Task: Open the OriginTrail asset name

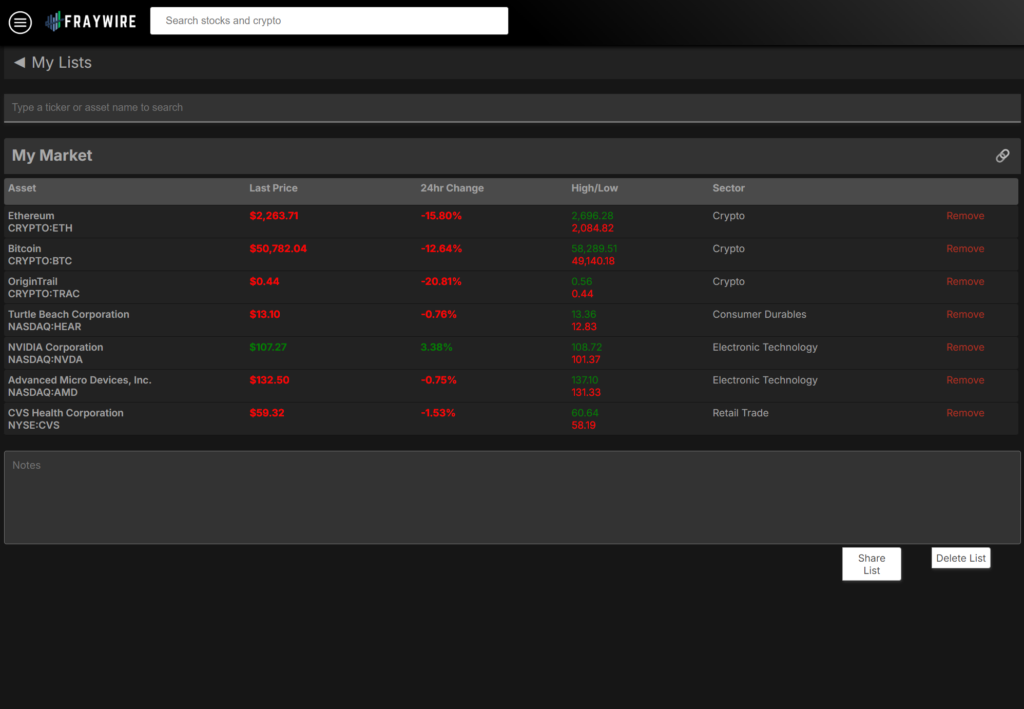Action: (x=33, y=281)
